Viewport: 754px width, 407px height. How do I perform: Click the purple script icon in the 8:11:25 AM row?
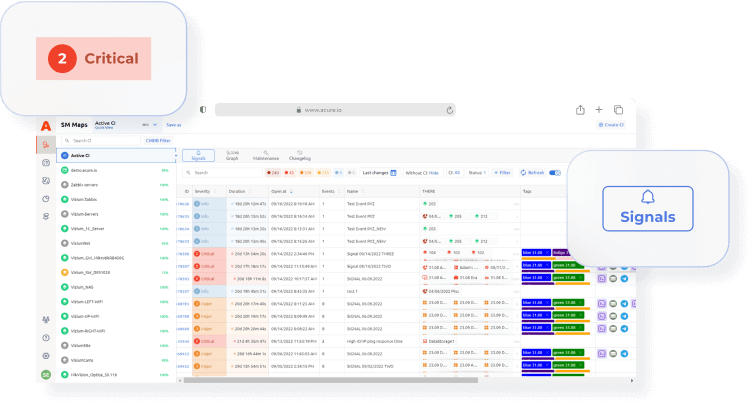[602, 304]
